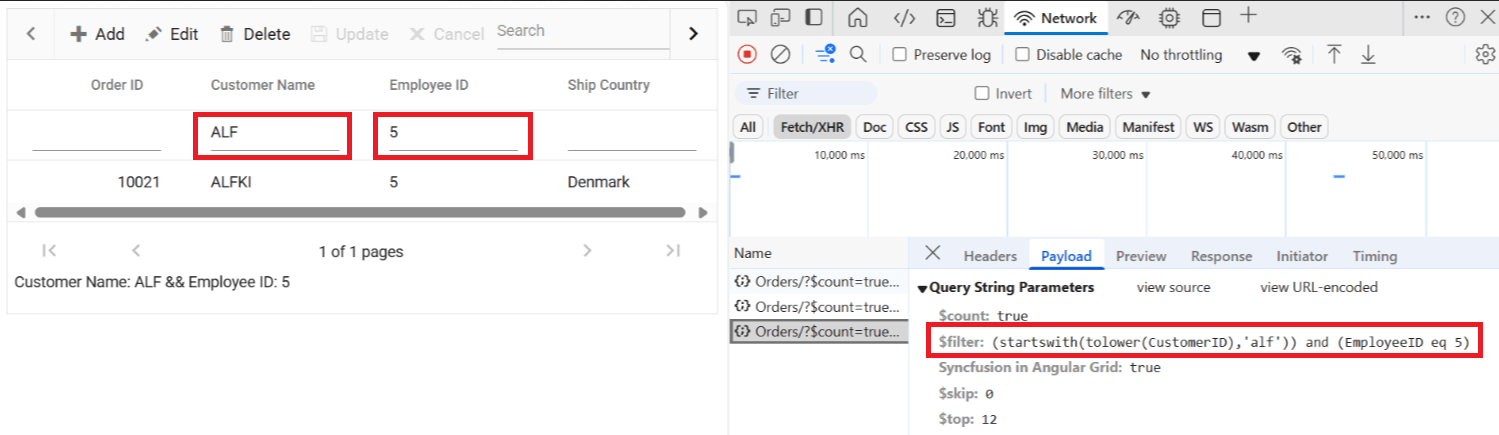The image size is (1499, 435).
Task: Click right chevron in grid toolbar
Action: [x=693, y=34]
